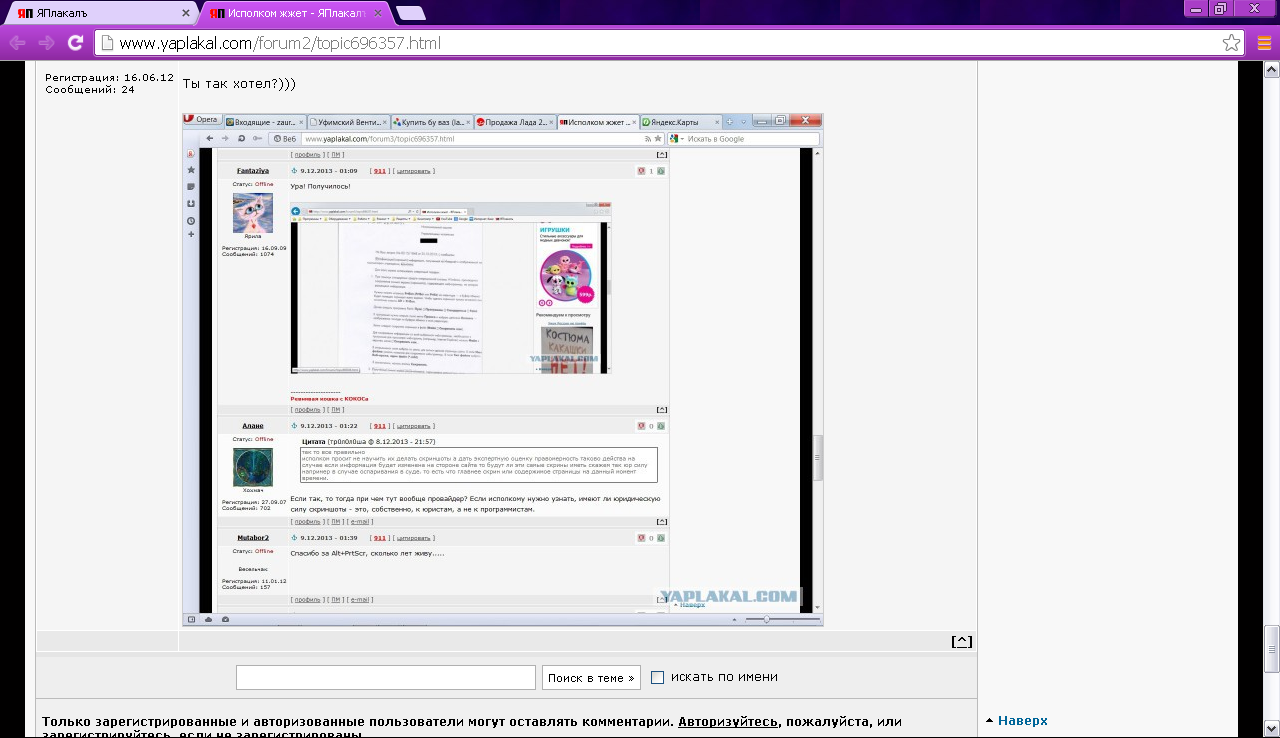Click the URL in the address bar
Screen dimensions: 1280x738
point(280,43)
